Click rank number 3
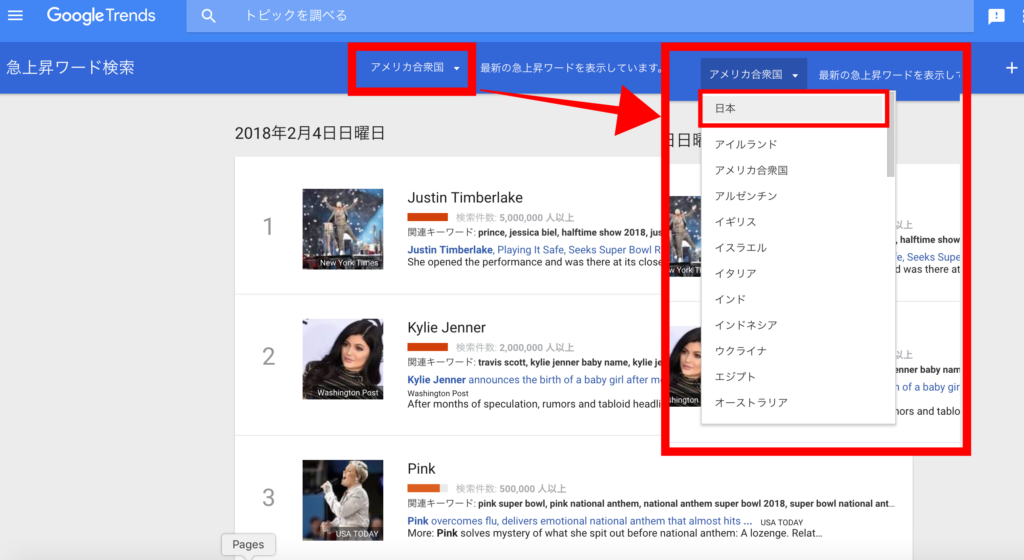 (x=268, y=498)
